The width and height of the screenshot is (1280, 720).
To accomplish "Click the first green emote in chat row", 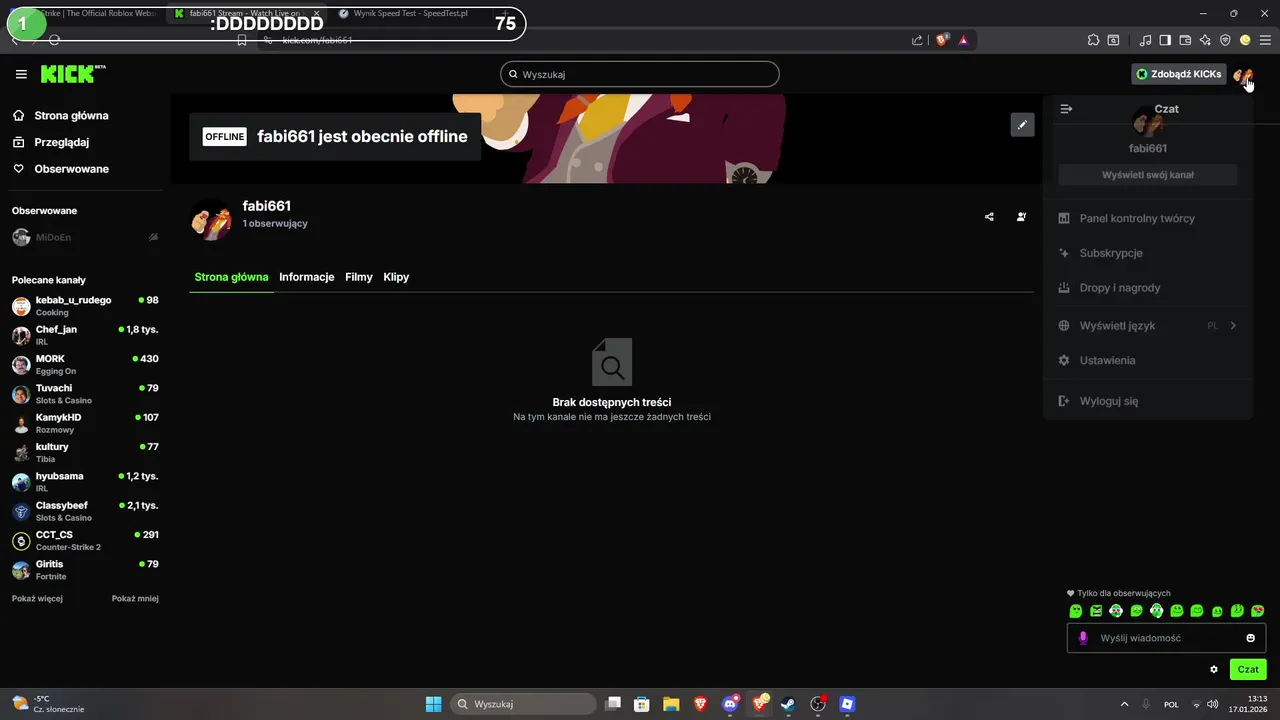I will click(1076, 611).
